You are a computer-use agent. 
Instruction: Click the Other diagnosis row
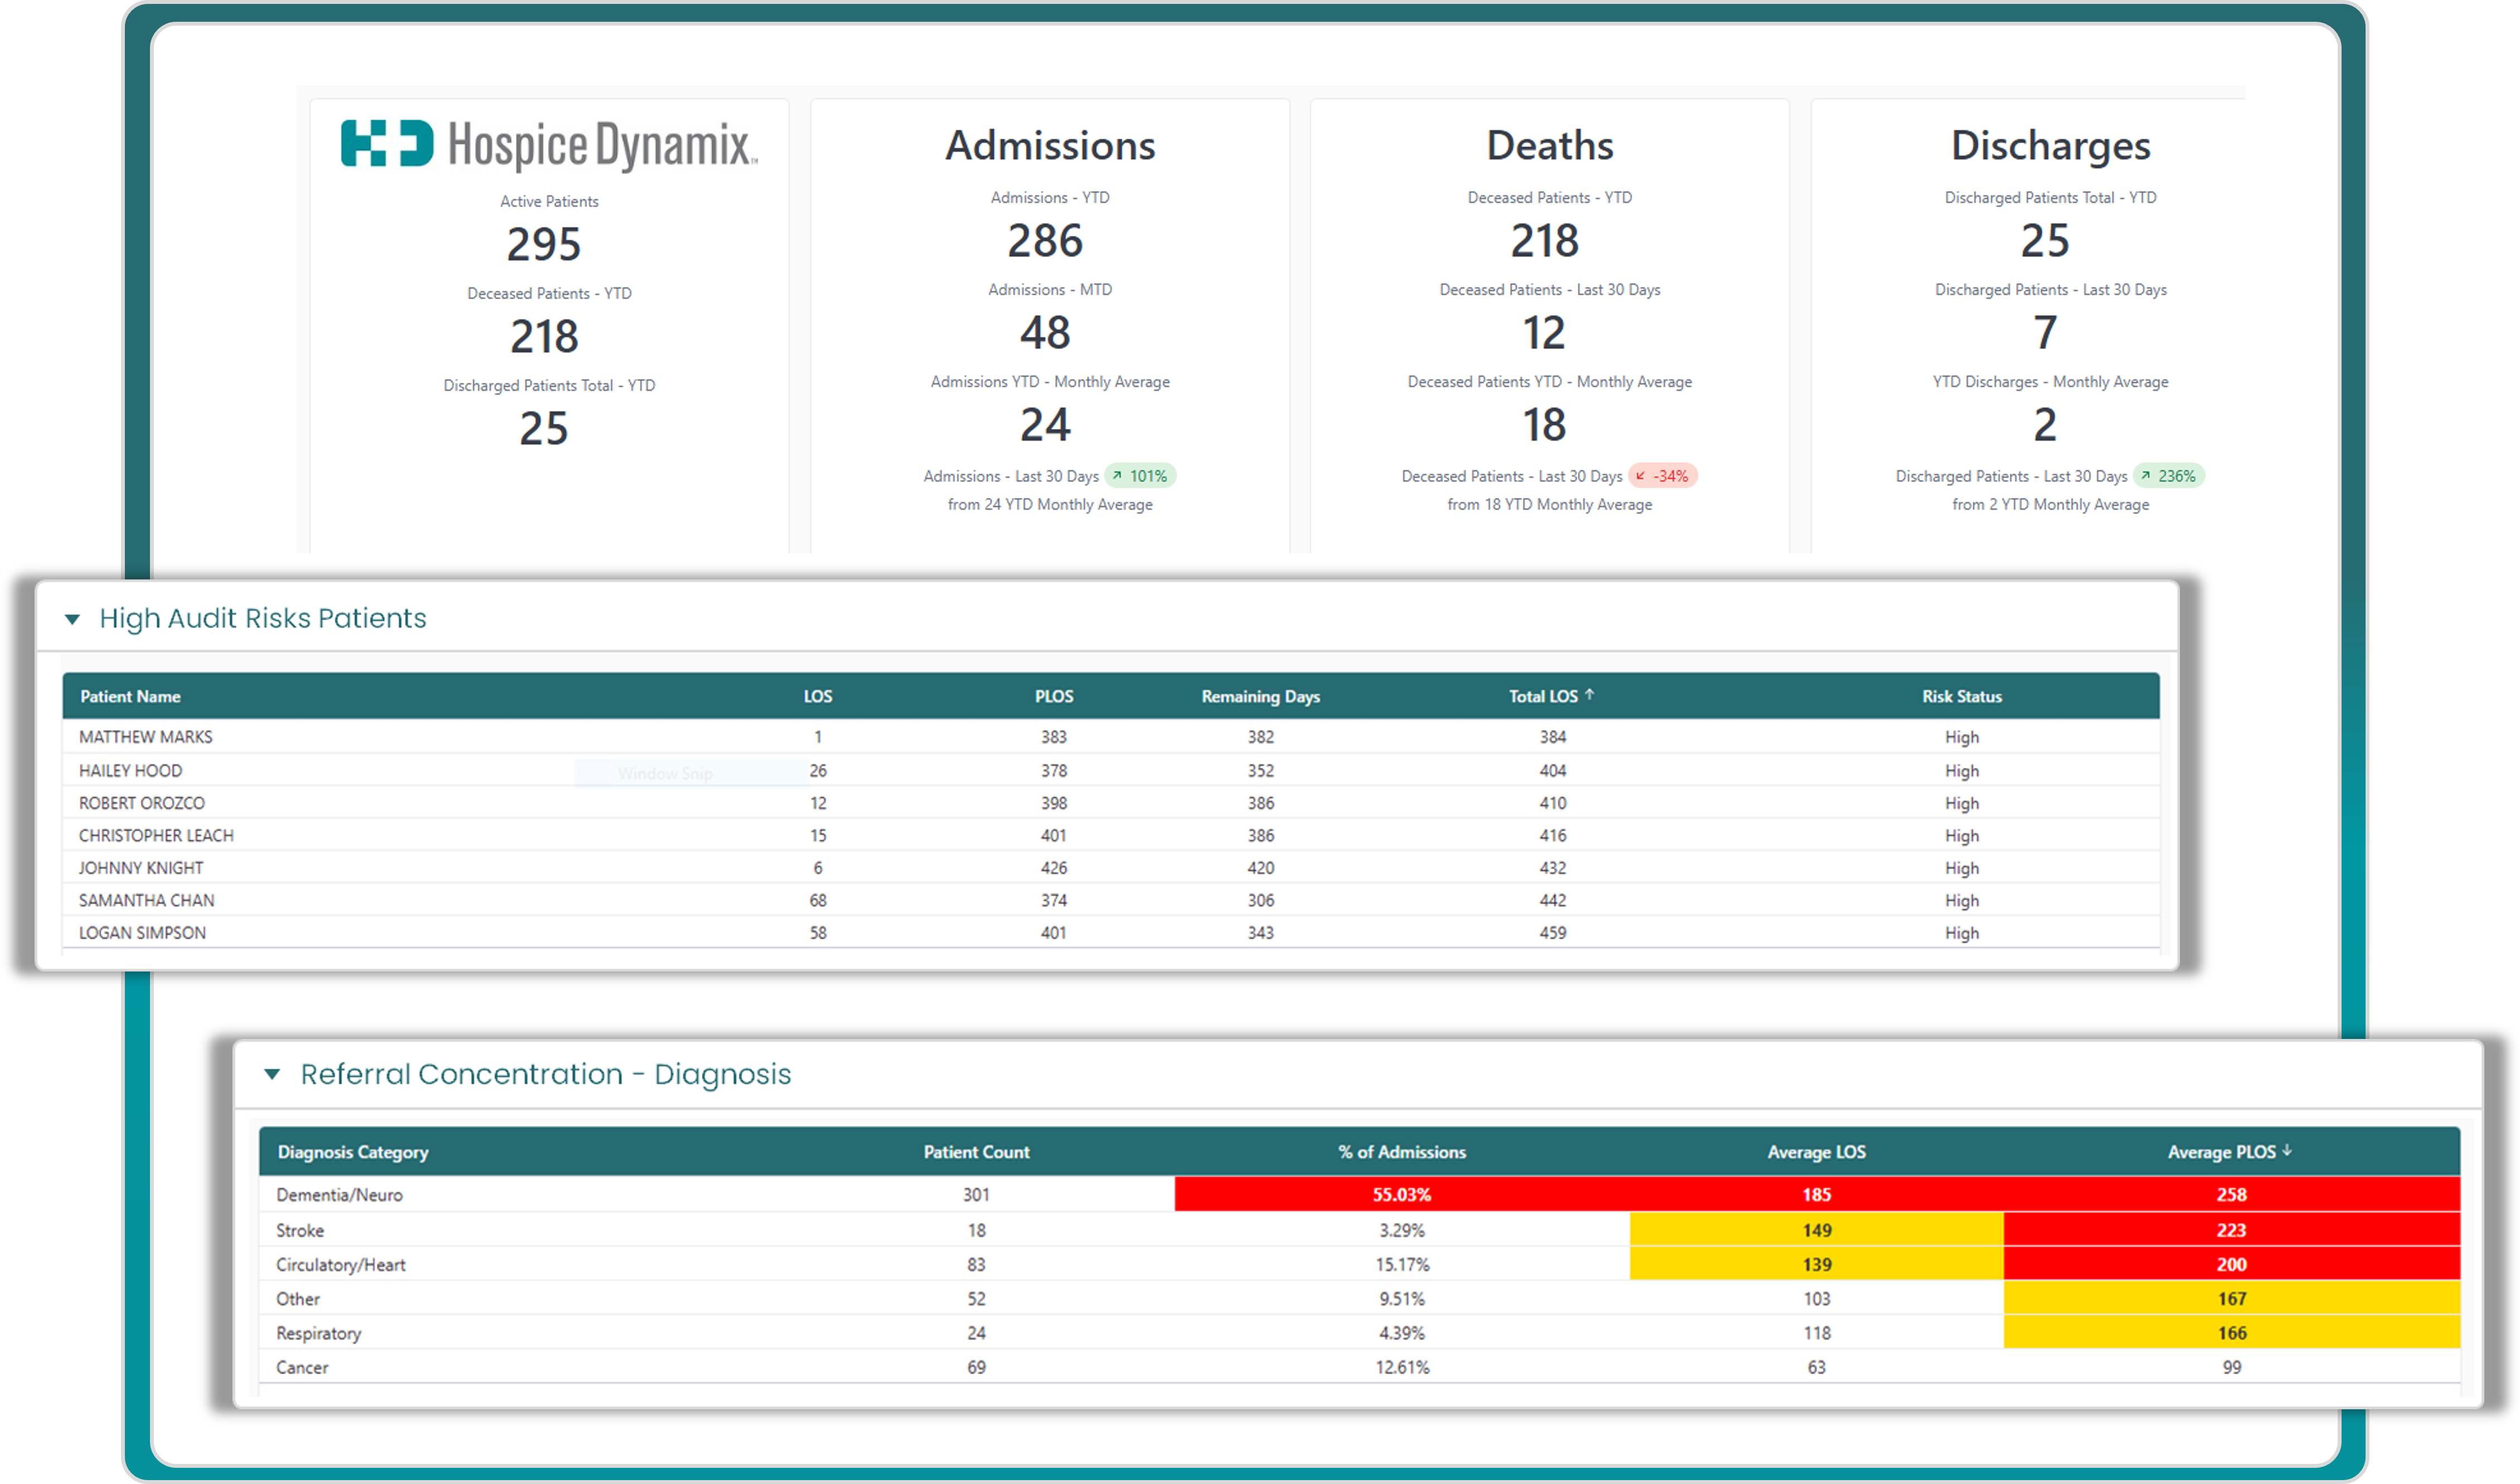[1359, 1298]
